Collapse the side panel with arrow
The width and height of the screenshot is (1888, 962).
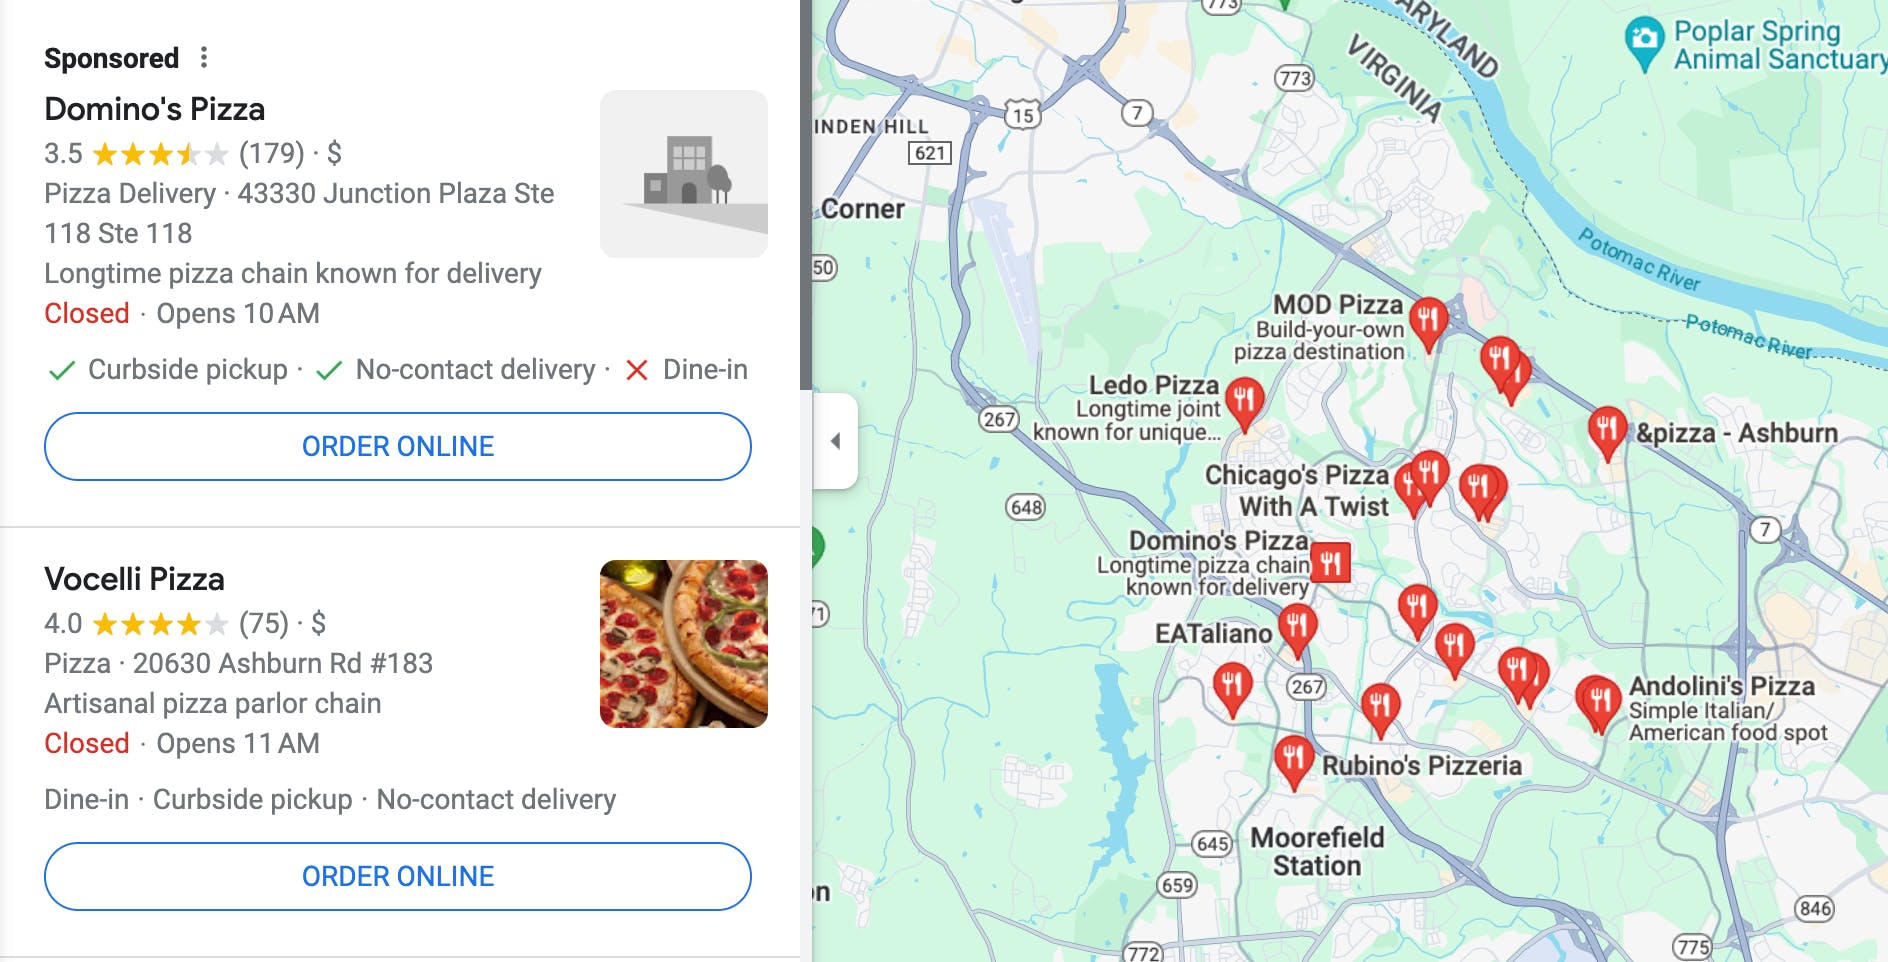coord(836,441)
